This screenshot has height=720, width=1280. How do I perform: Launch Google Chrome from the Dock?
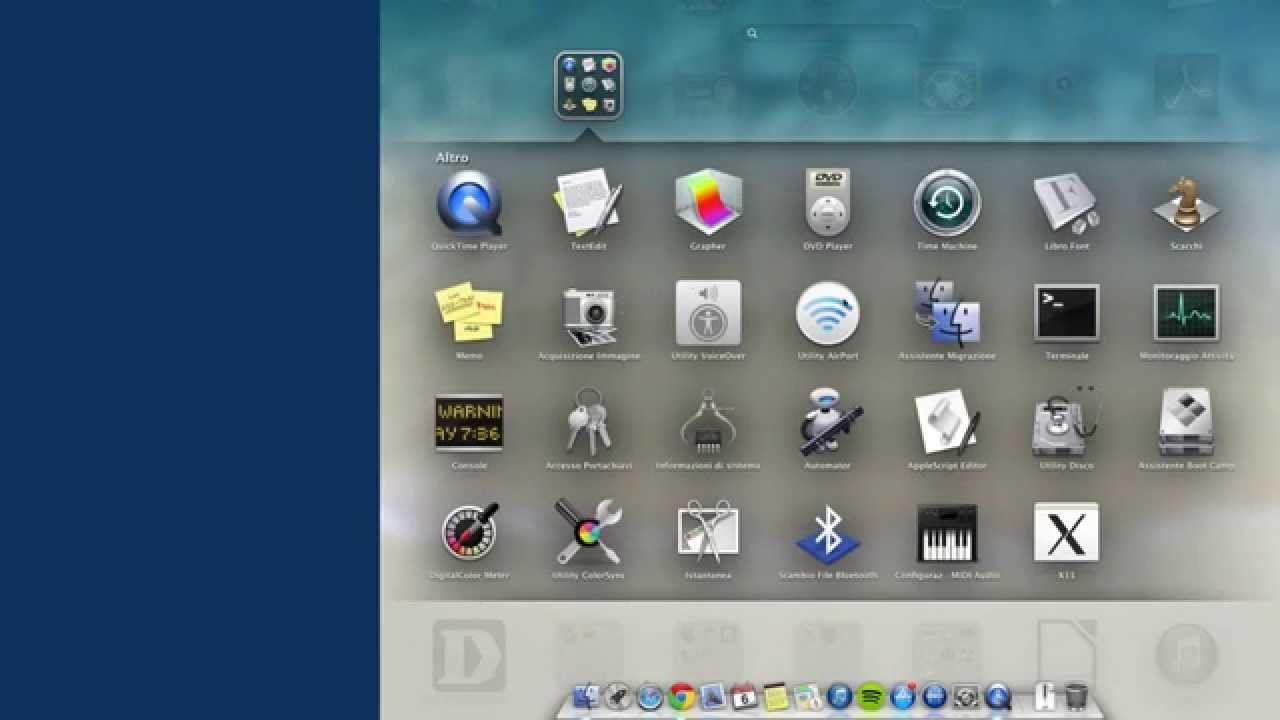[x=682, y=696]
